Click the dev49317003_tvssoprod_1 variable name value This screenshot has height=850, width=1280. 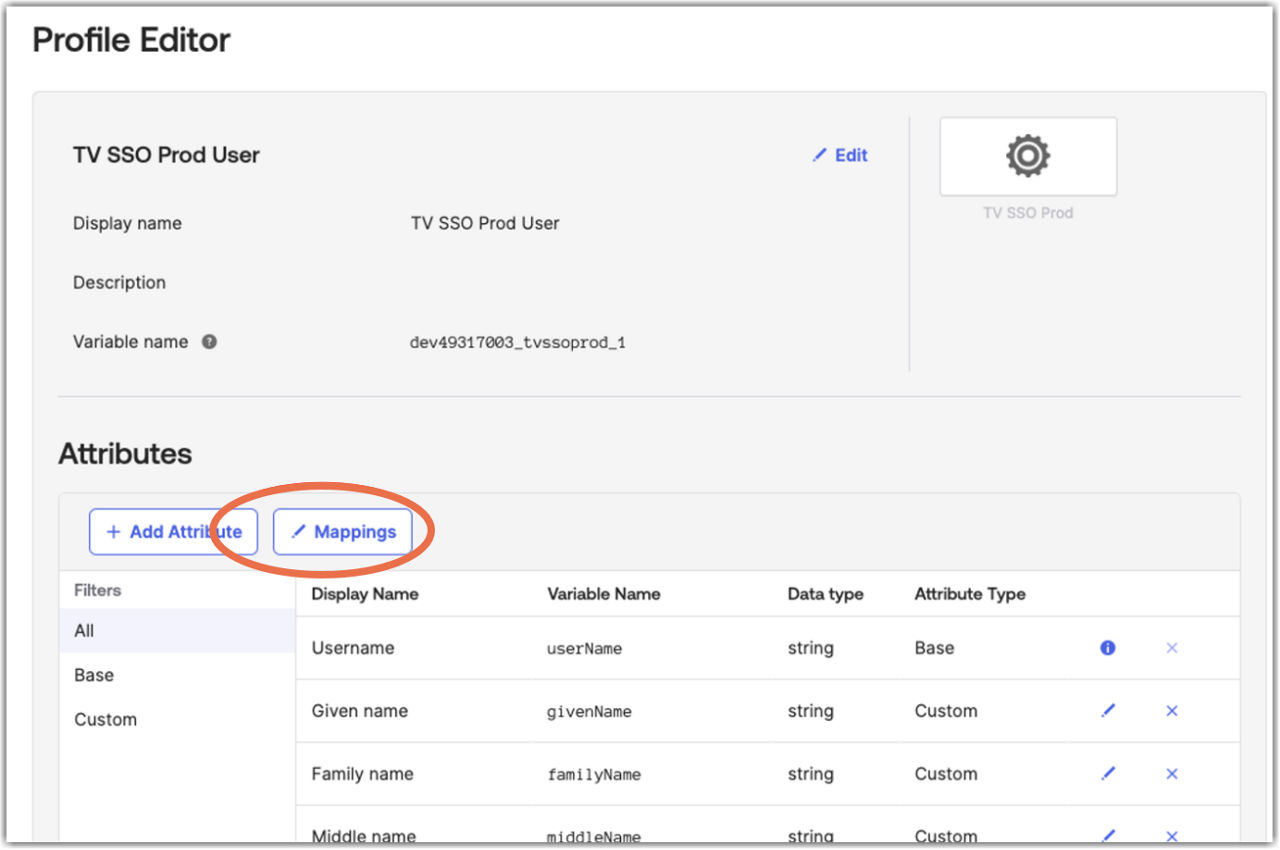point(518,343)
